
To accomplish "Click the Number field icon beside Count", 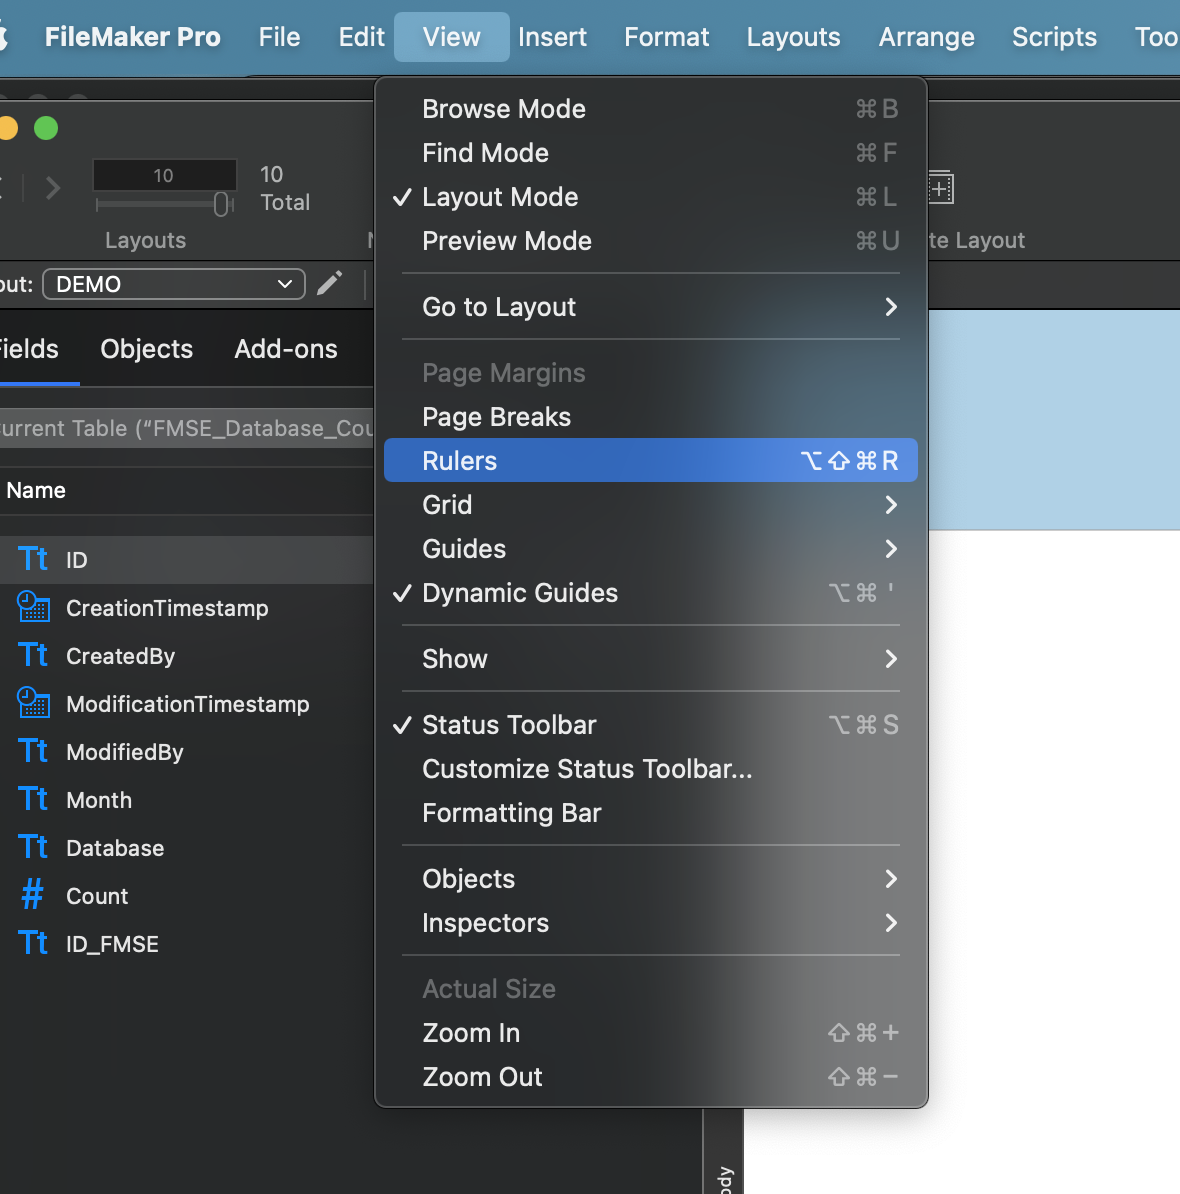I will pos(32,896).
